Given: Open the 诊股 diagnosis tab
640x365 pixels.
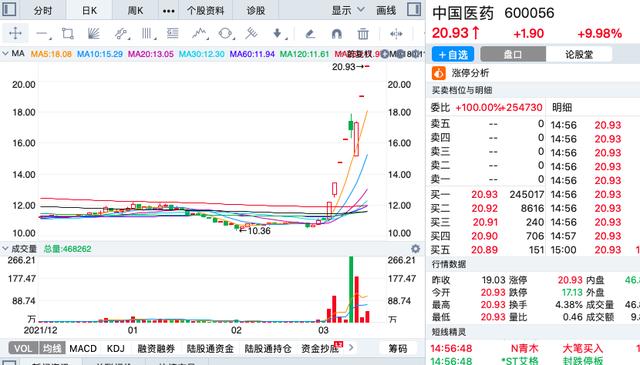Looking at the screenshot, I should 256,10.
